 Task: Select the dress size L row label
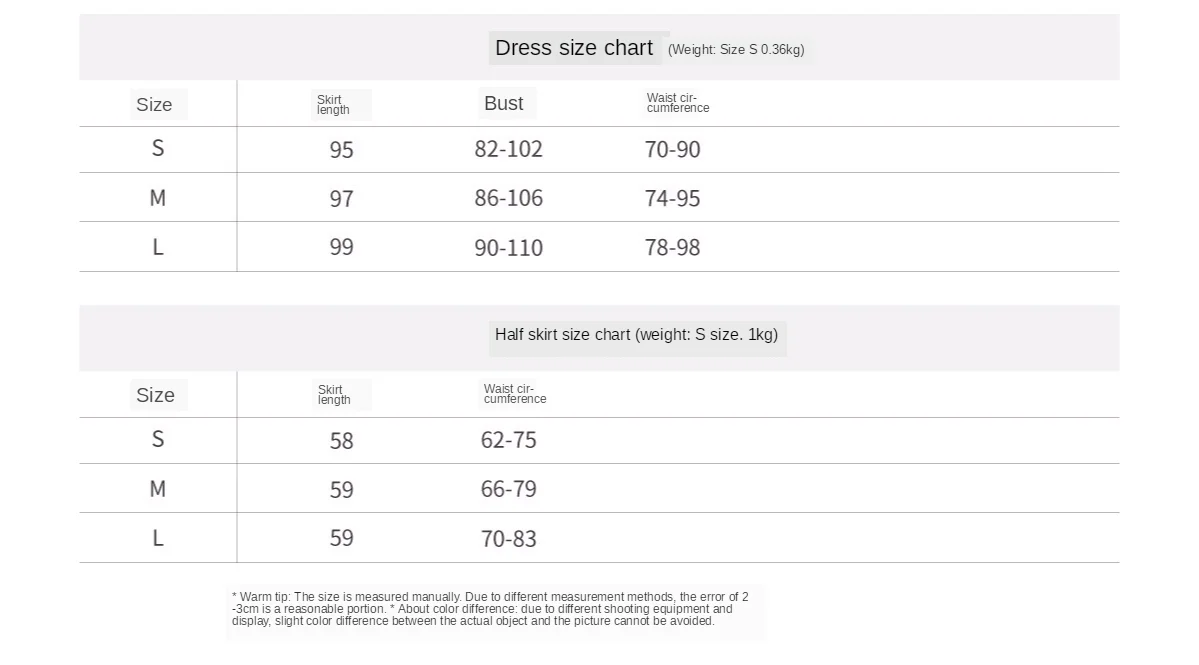[158, 247]
